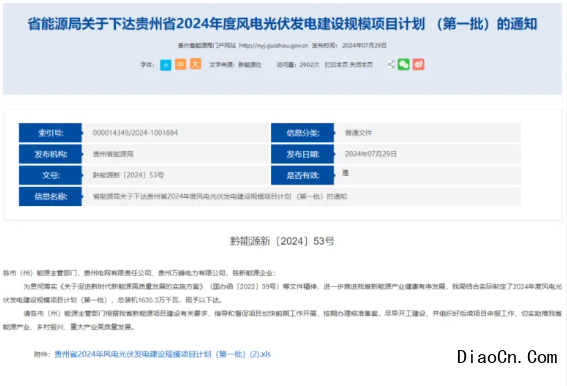Click the document number 黔能源新〔2024〕53号 heading
The width and height of the screenshot is (567, 386).
tap(282, 241)
